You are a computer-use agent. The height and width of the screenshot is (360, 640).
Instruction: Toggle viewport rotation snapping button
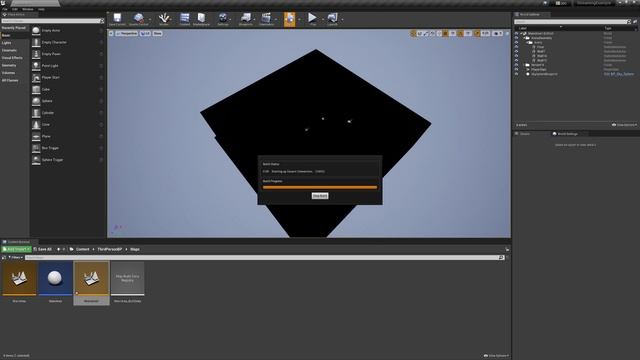[460, 33]
